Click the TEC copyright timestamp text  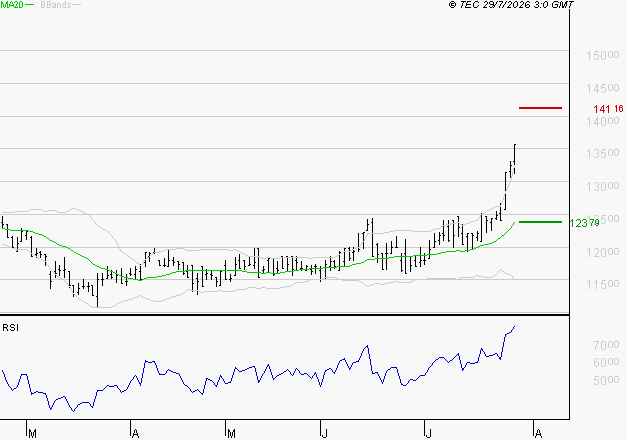511,4
